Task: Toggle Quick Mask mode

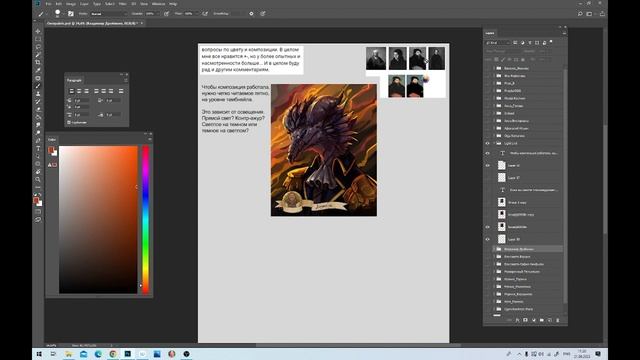Action: click(38, 212)
